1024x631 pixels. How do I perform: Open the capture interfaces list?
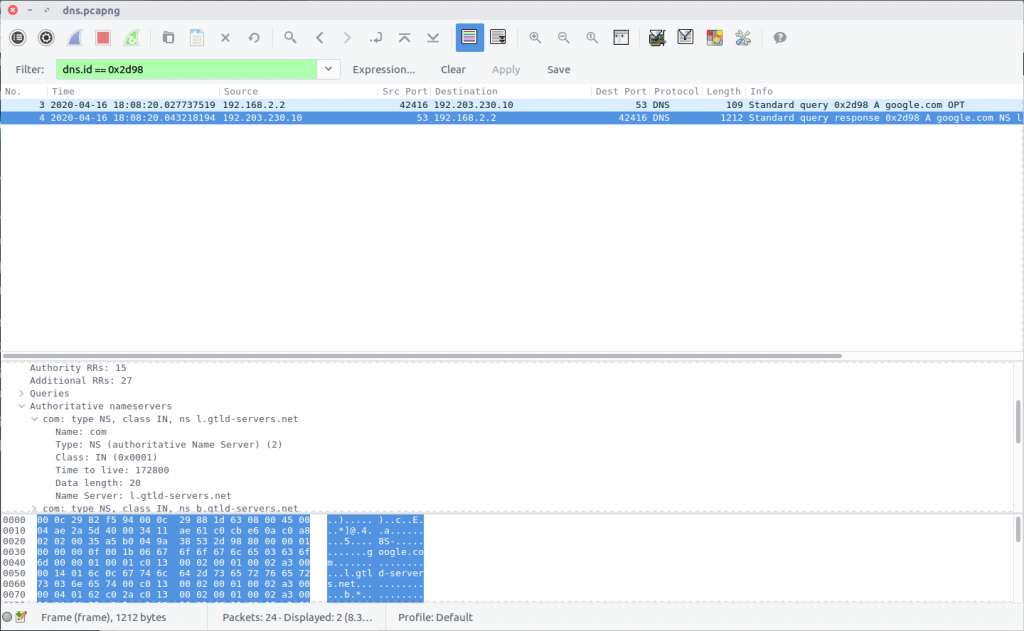pyautogui.click(x=18, y=38)
